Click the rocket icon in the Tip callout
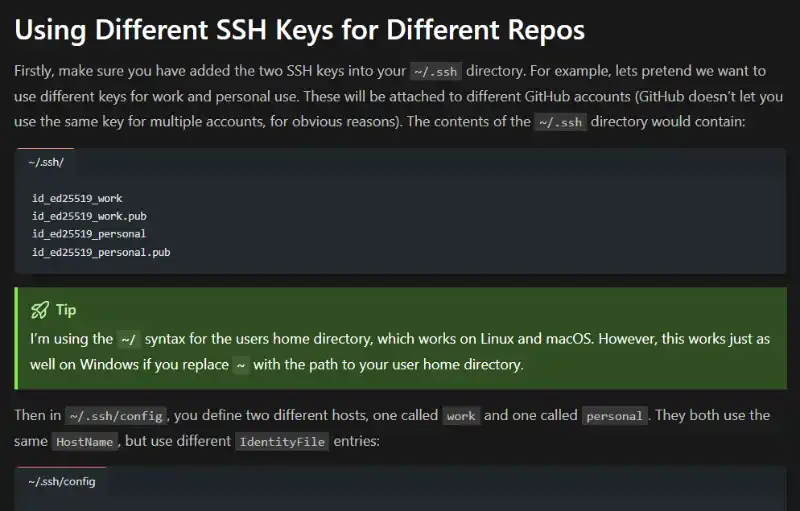 (39, 310)
